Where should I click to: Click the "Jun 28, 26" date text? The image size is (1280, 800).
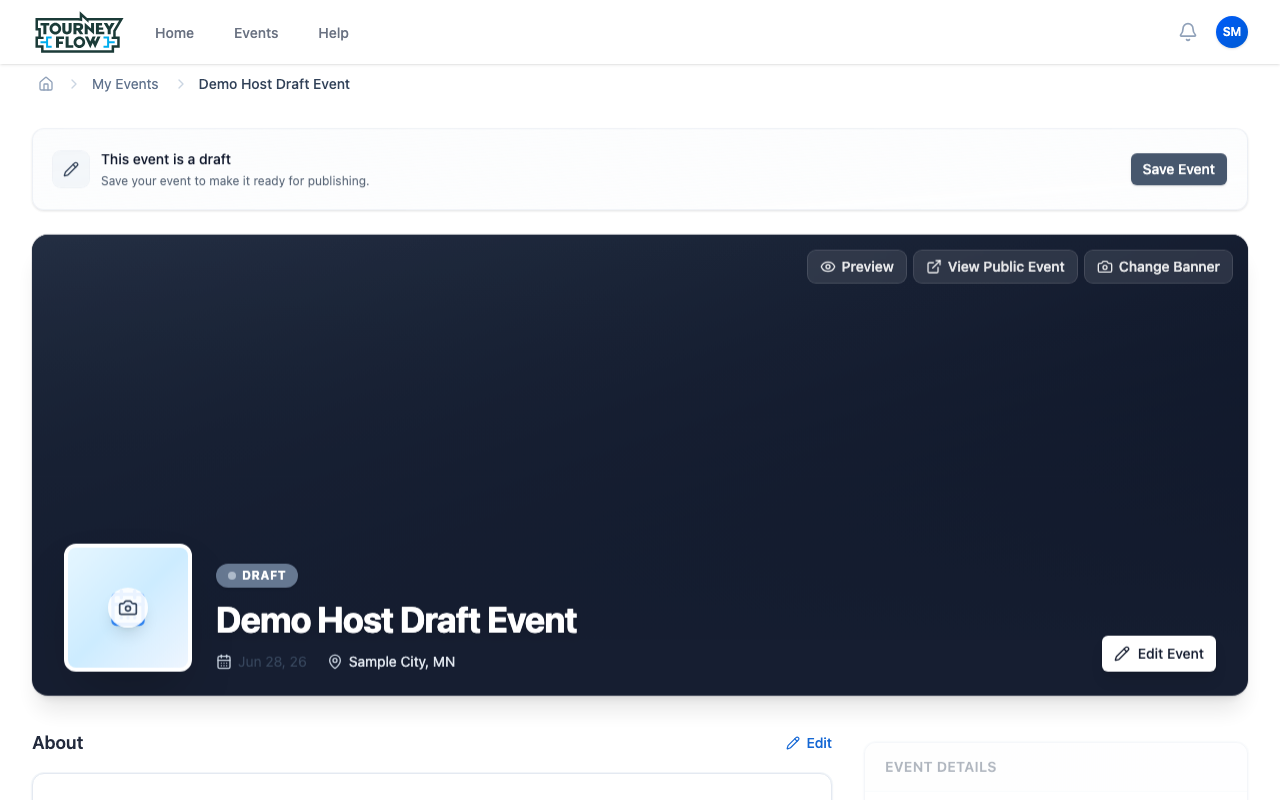click(272, 662)
